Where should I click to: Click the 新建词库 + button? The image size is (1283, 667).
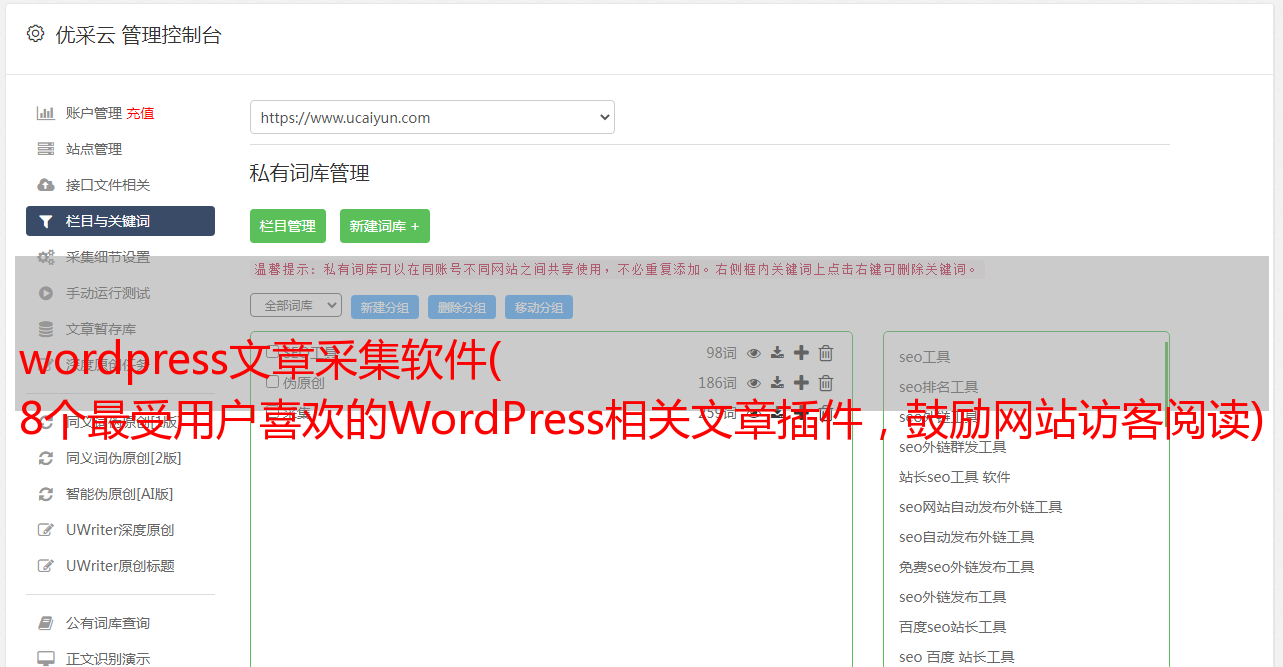385,226
